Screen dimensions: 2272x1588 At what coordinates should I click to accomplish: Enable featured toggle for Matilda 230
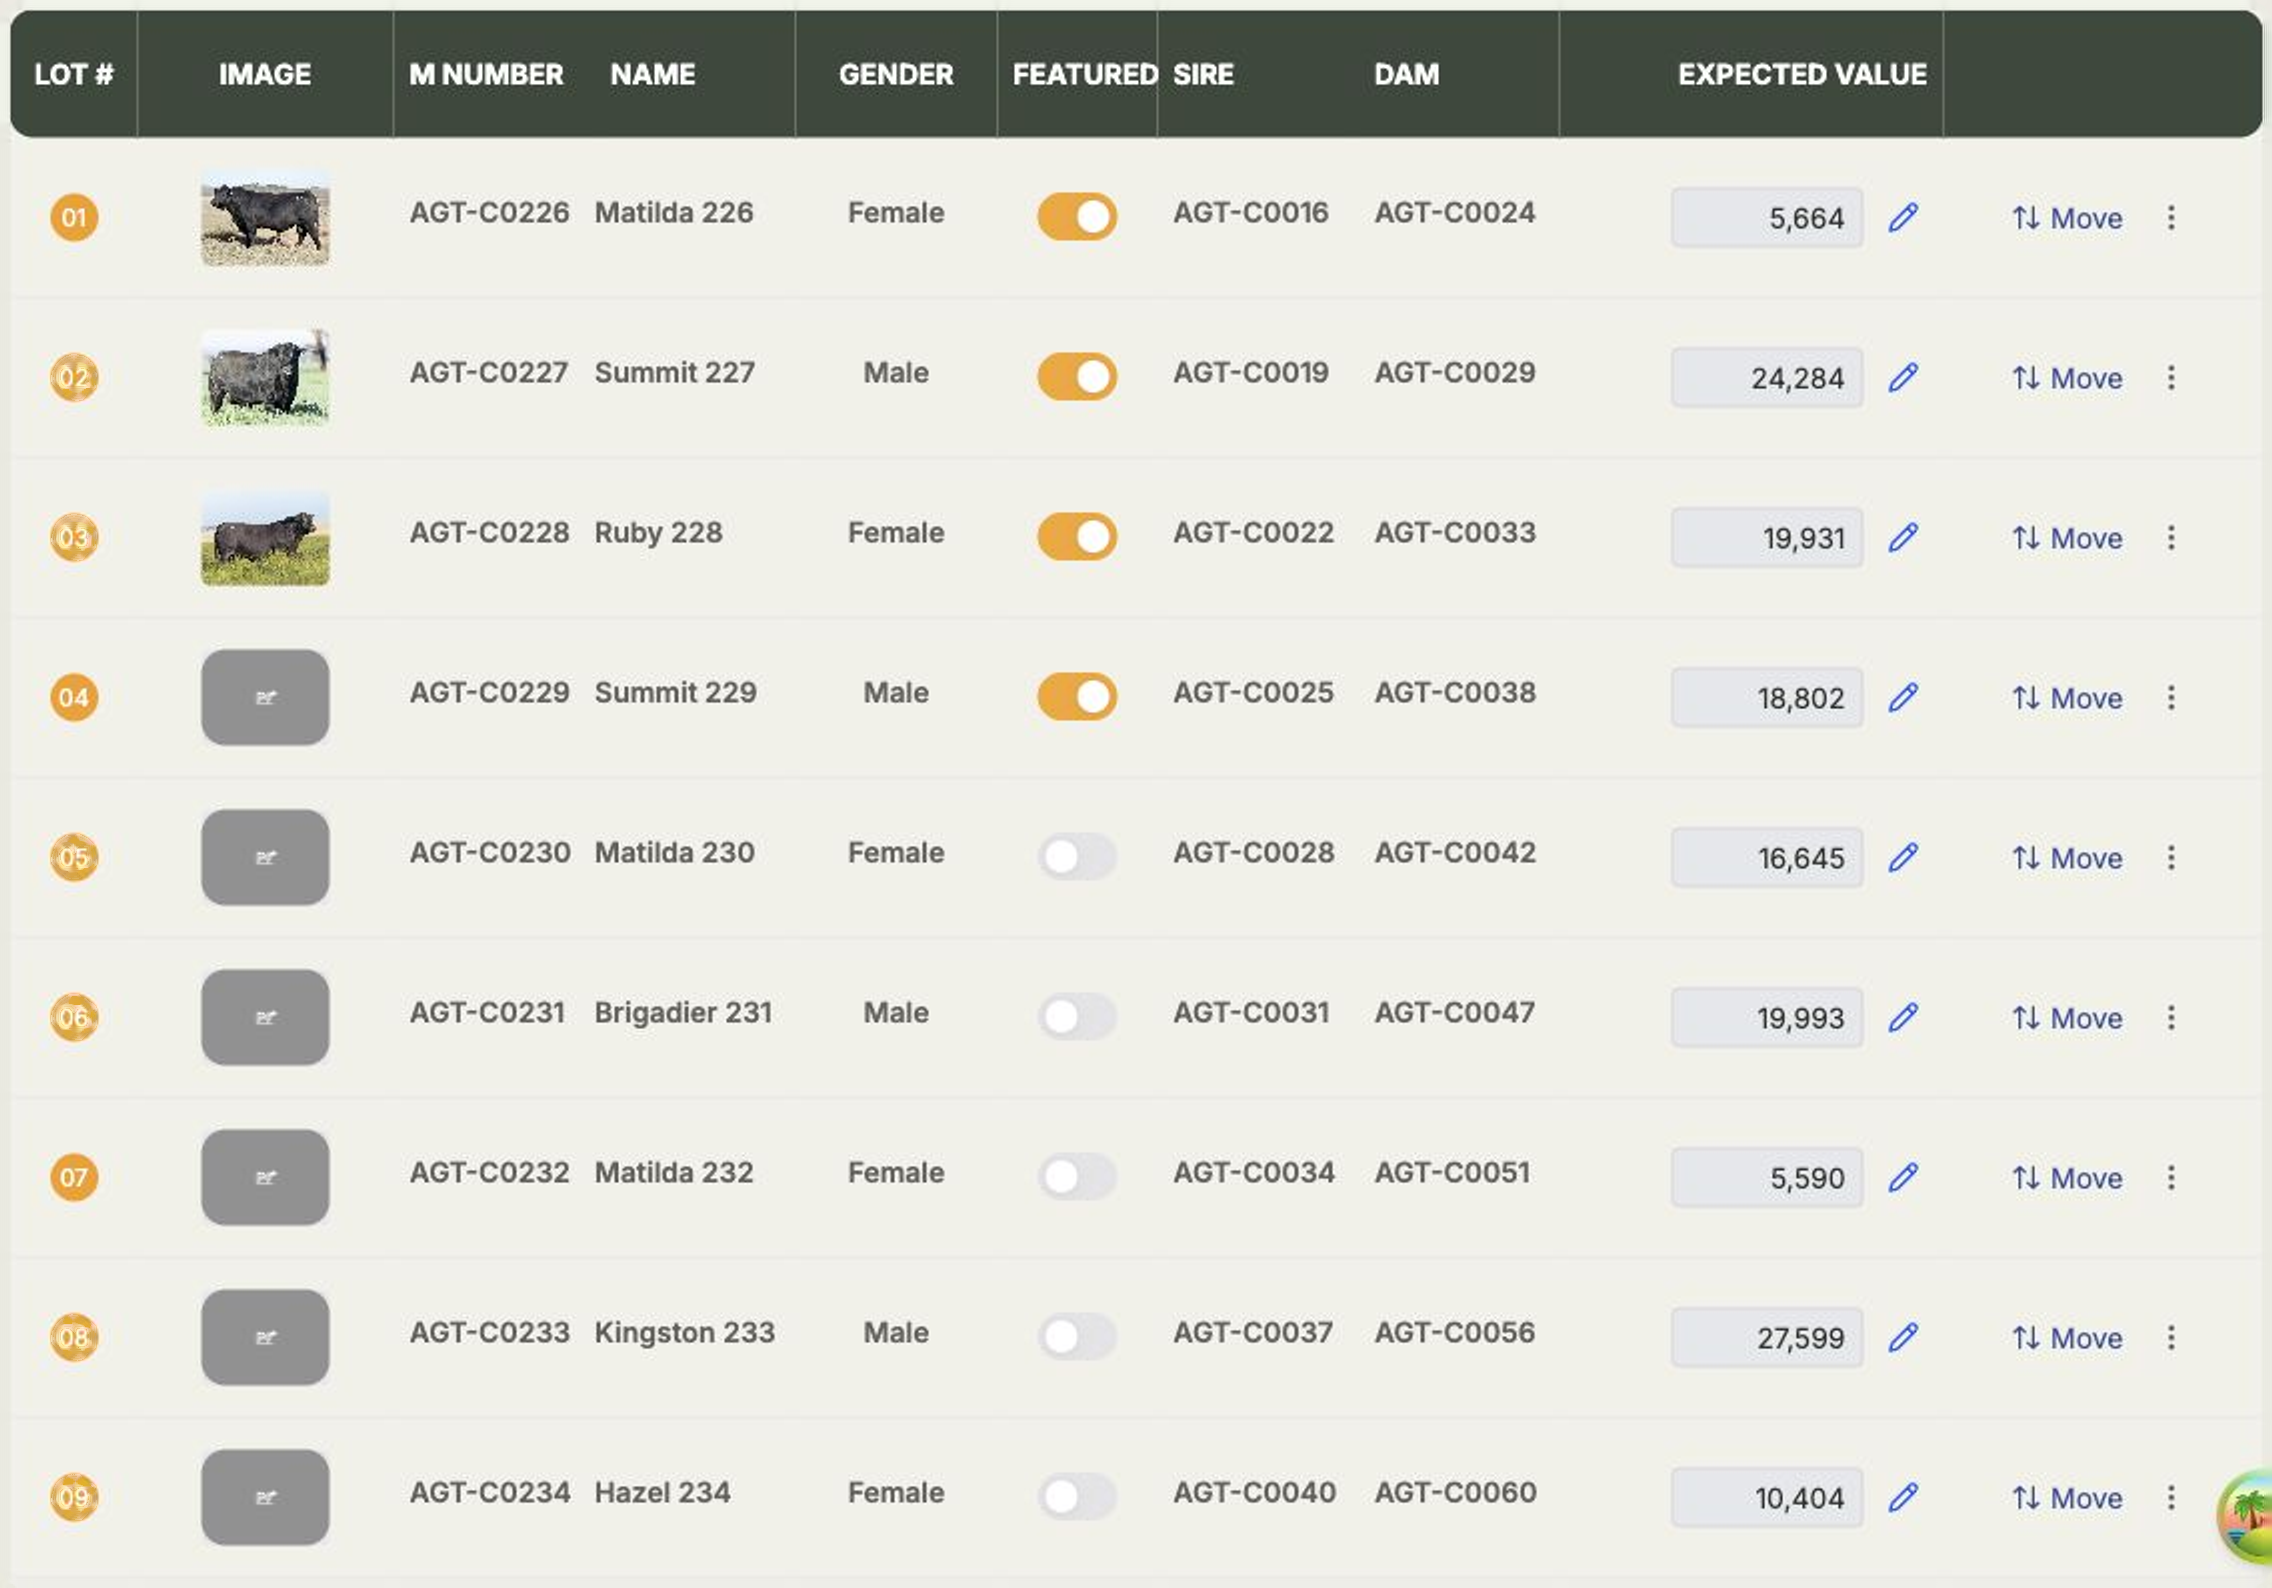tap(1077, 856)
